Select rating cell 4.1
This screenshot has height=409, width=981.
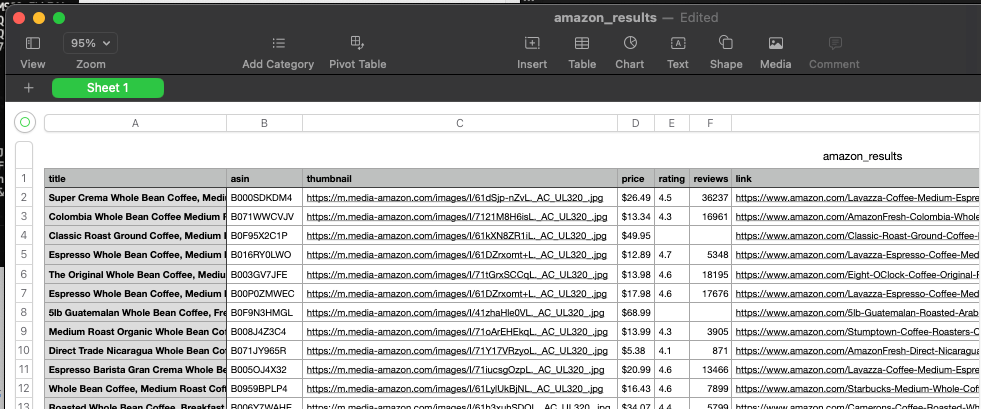tap(672, 350)
